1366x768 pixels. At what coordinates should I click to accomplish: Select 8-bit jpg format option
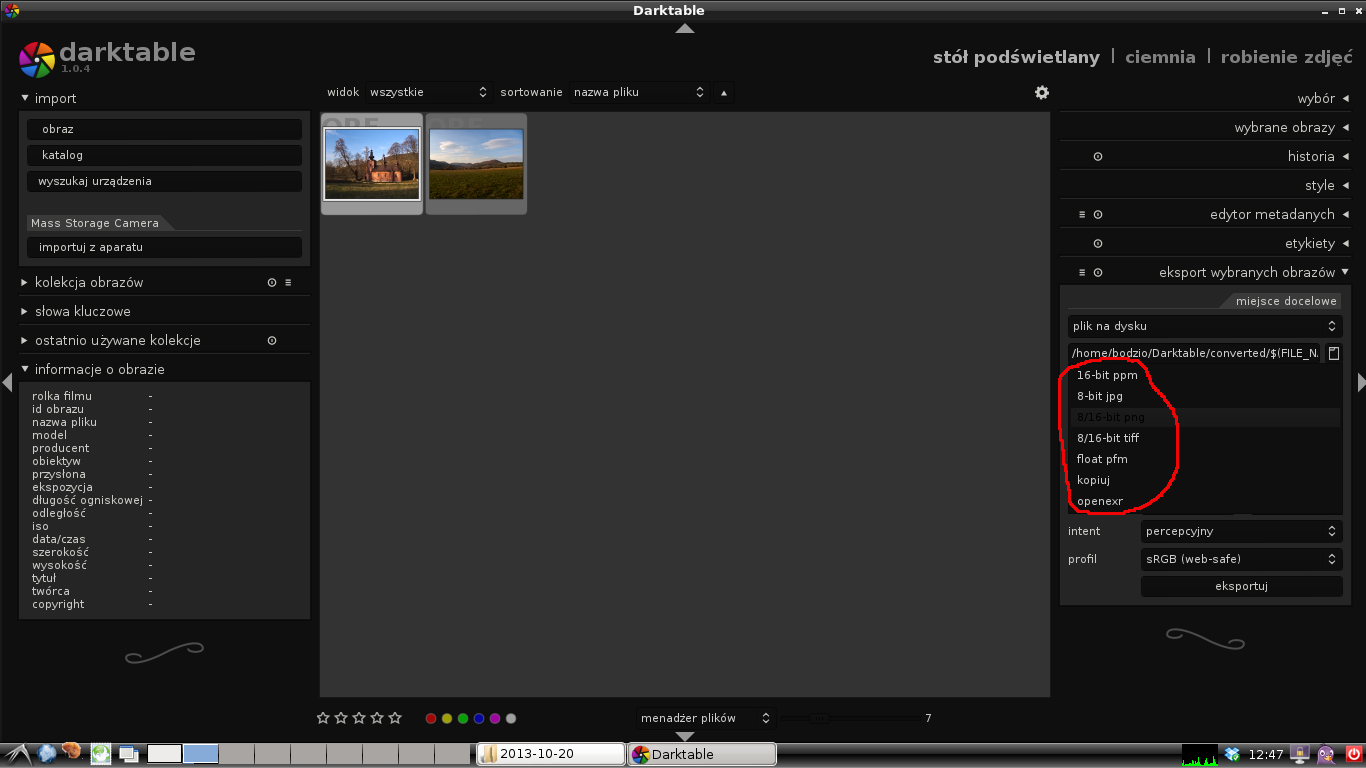coord(1100,396)
